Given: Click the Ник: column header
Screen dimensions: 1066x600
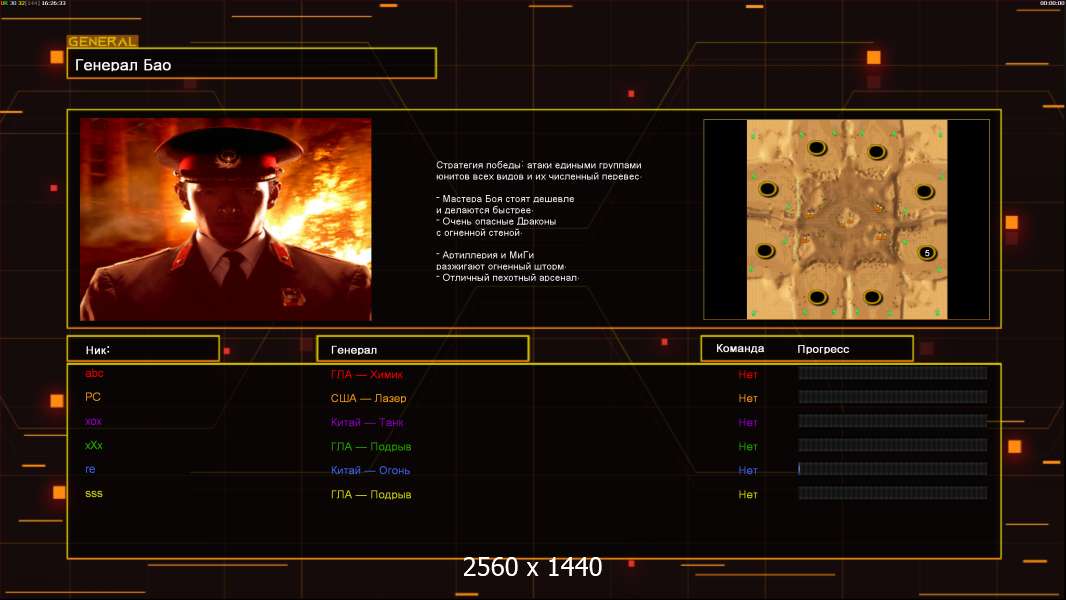Looking at the screenshot, I should point(142,349).
